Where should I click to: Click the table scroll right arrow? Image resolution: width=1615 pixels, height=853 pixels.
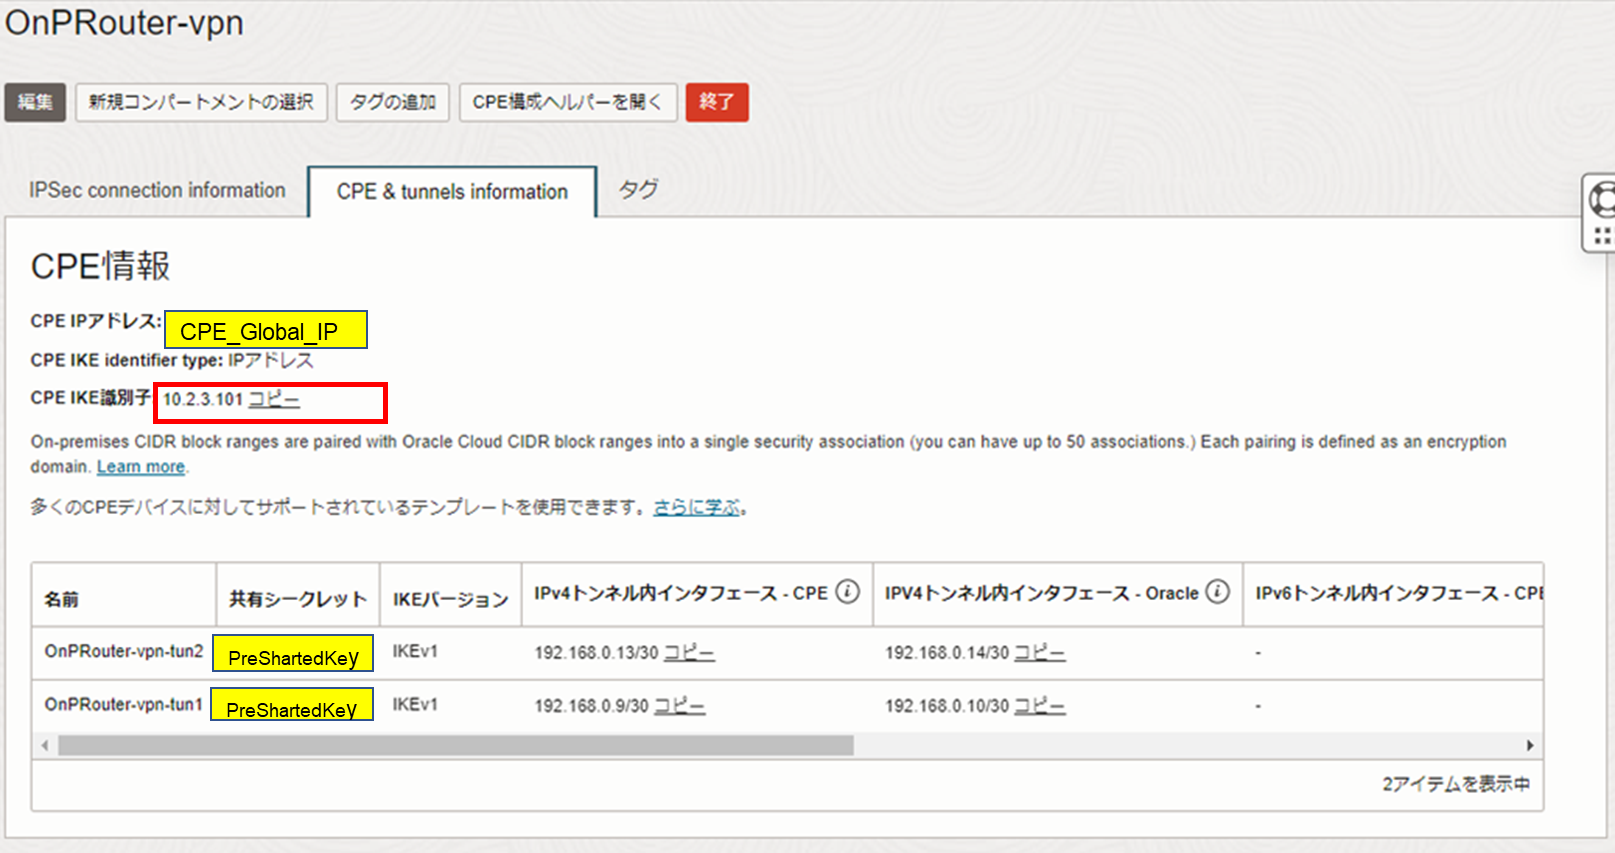point(1530,746)
